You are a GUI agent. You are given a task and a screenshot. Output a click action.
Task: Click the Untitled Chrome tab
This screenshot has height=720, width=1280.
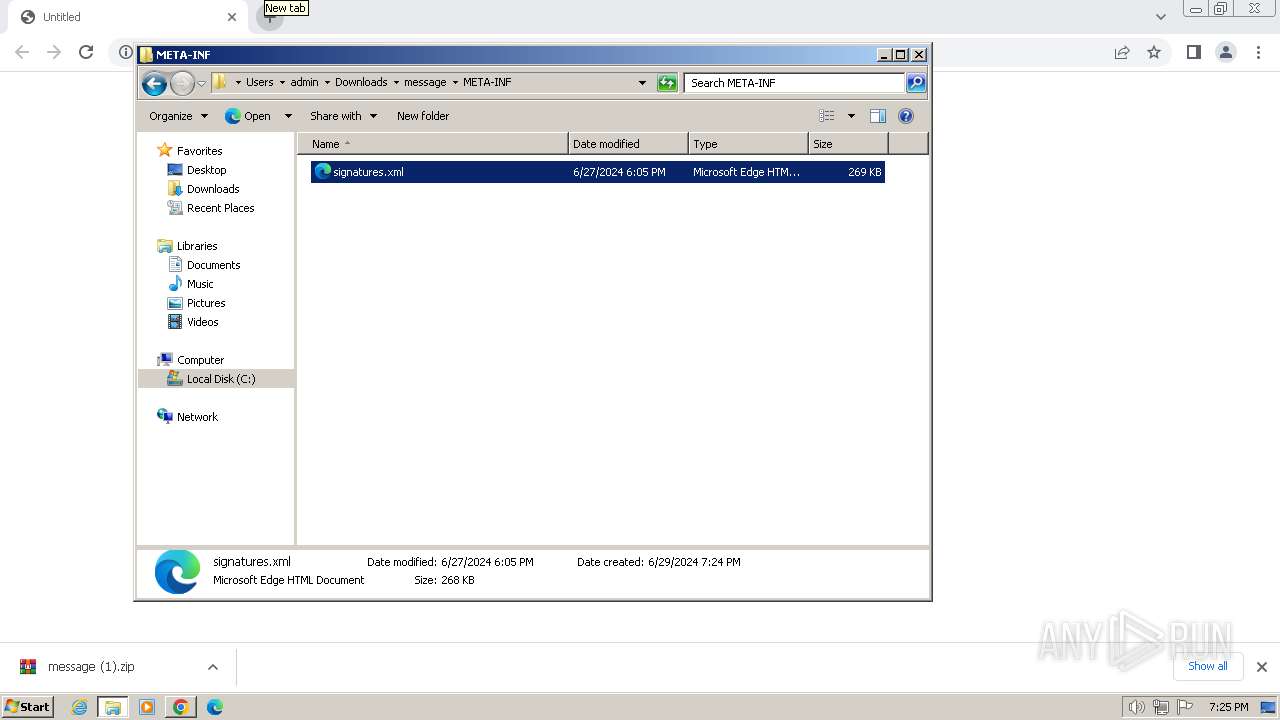(128, 17)
